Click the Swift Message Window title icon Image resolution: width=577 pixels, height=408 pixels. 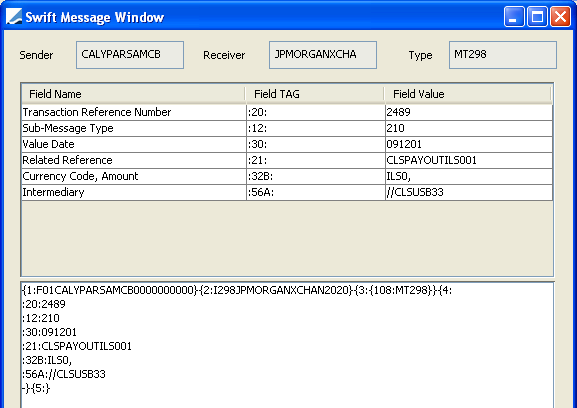[14, 17]
